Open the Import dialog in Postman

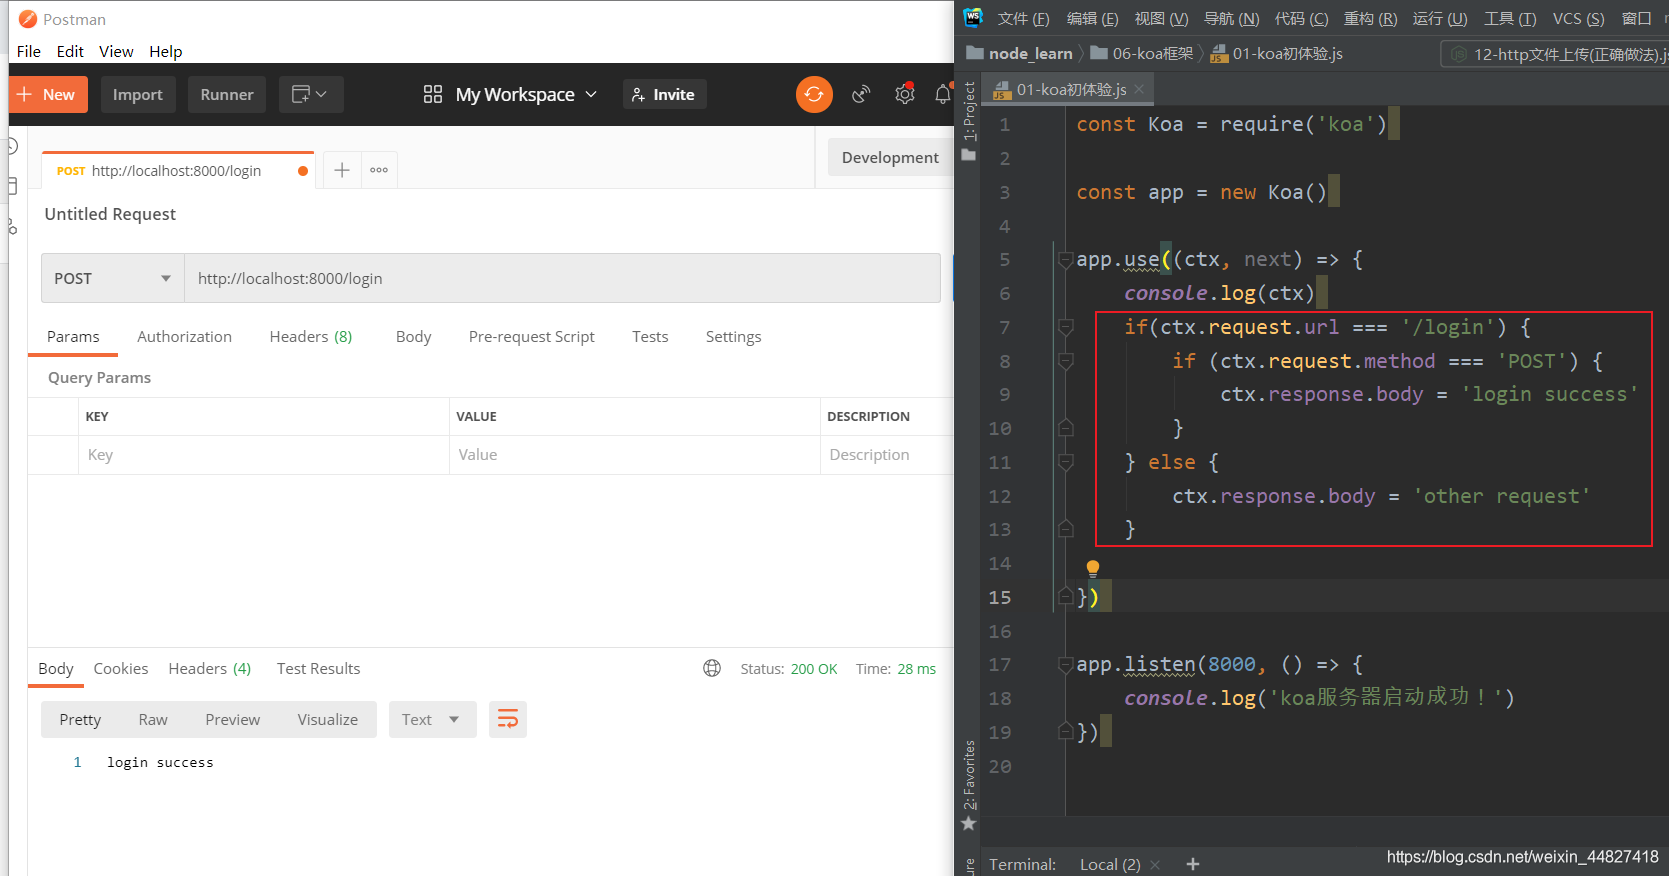click(137, 95)
